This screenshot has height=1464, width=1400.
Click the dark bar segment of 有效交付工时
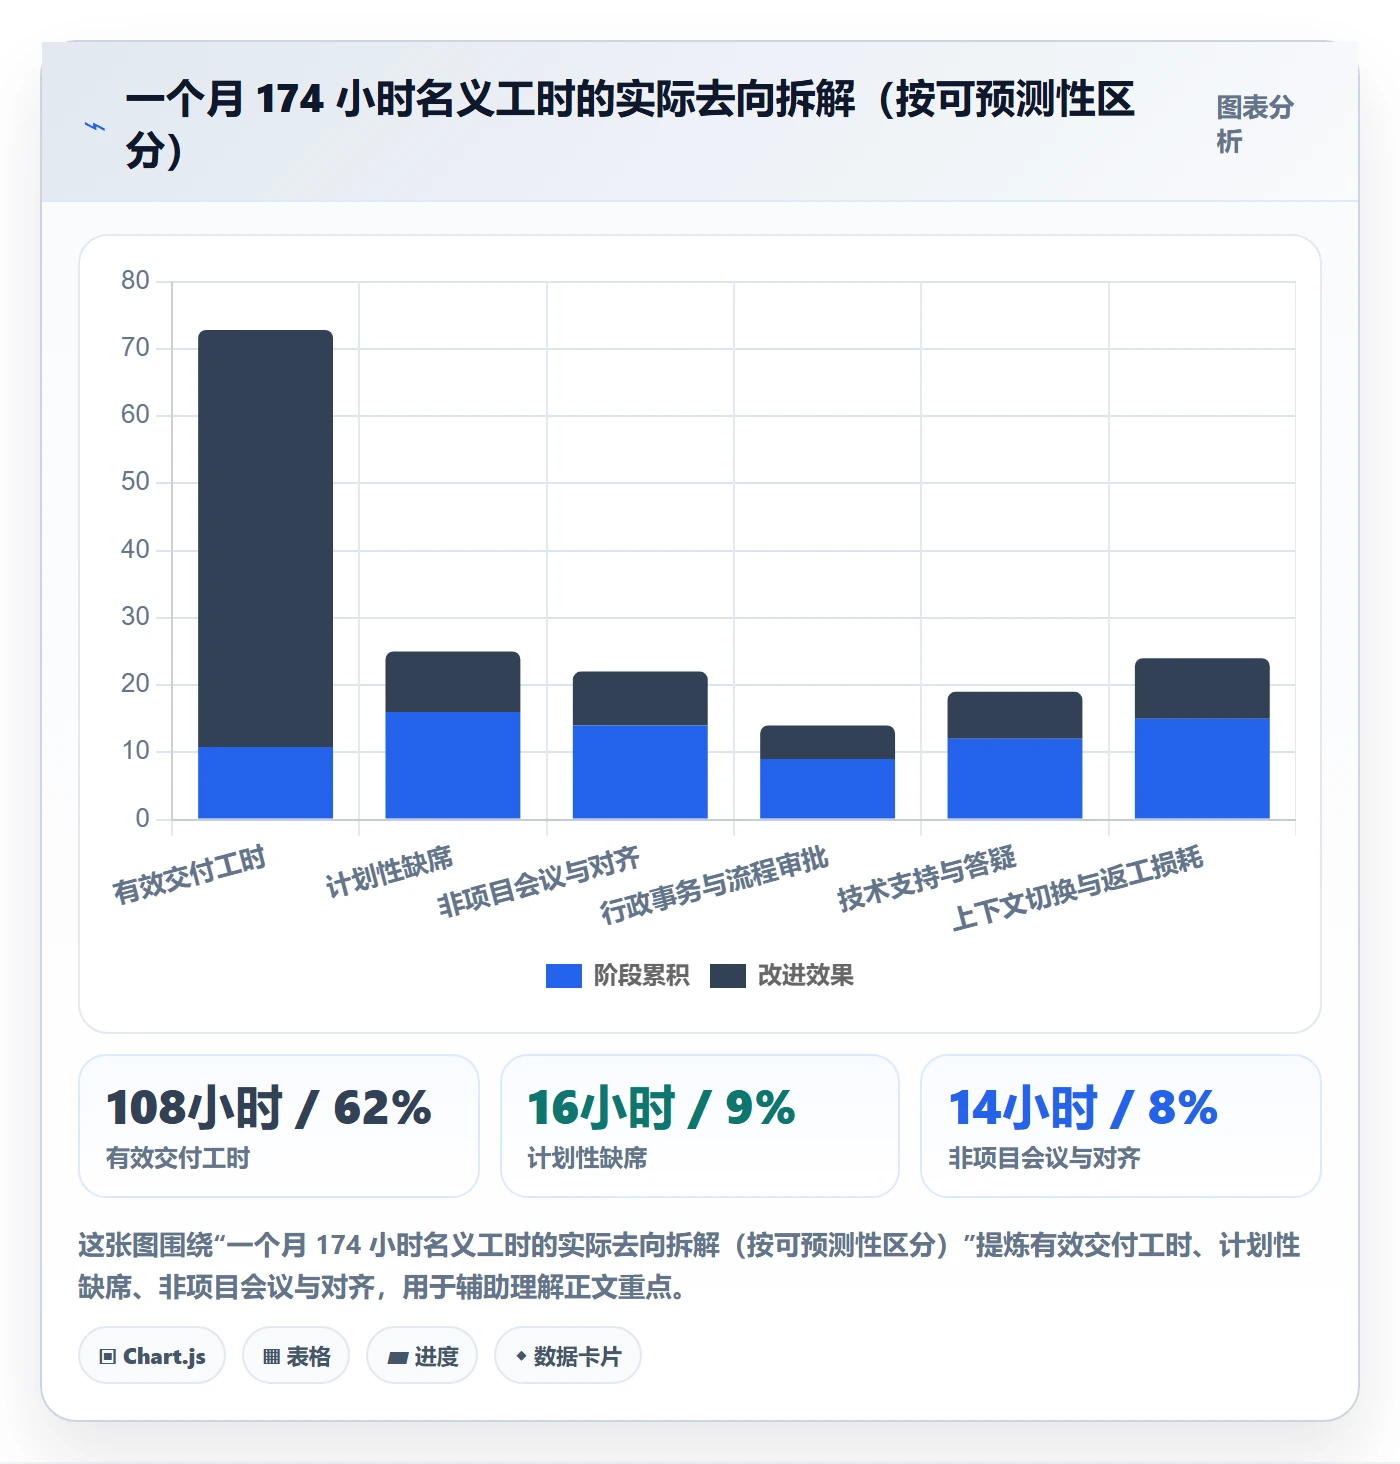266,538
